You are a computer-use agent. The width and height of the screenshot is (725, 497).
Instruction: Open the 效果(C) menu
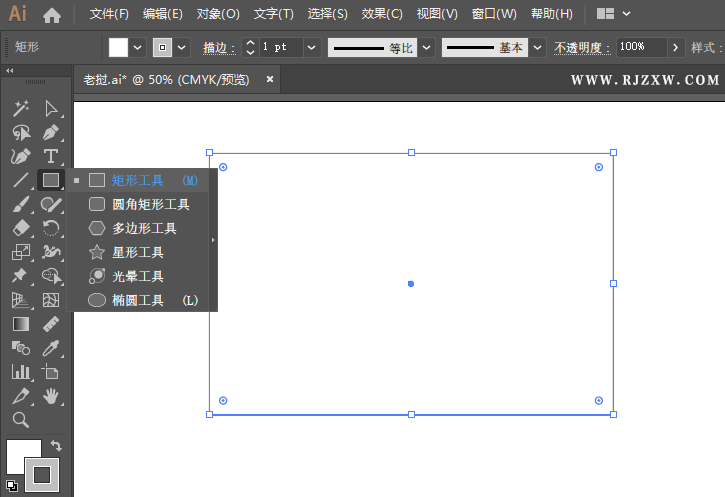(x=382, y=14)
